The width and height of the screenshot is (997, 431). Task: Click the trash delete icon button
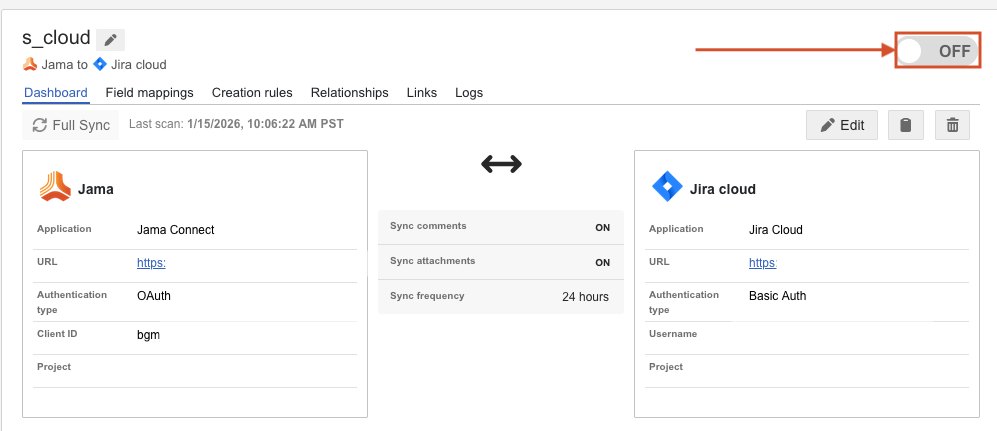click(x=952, y=125)
